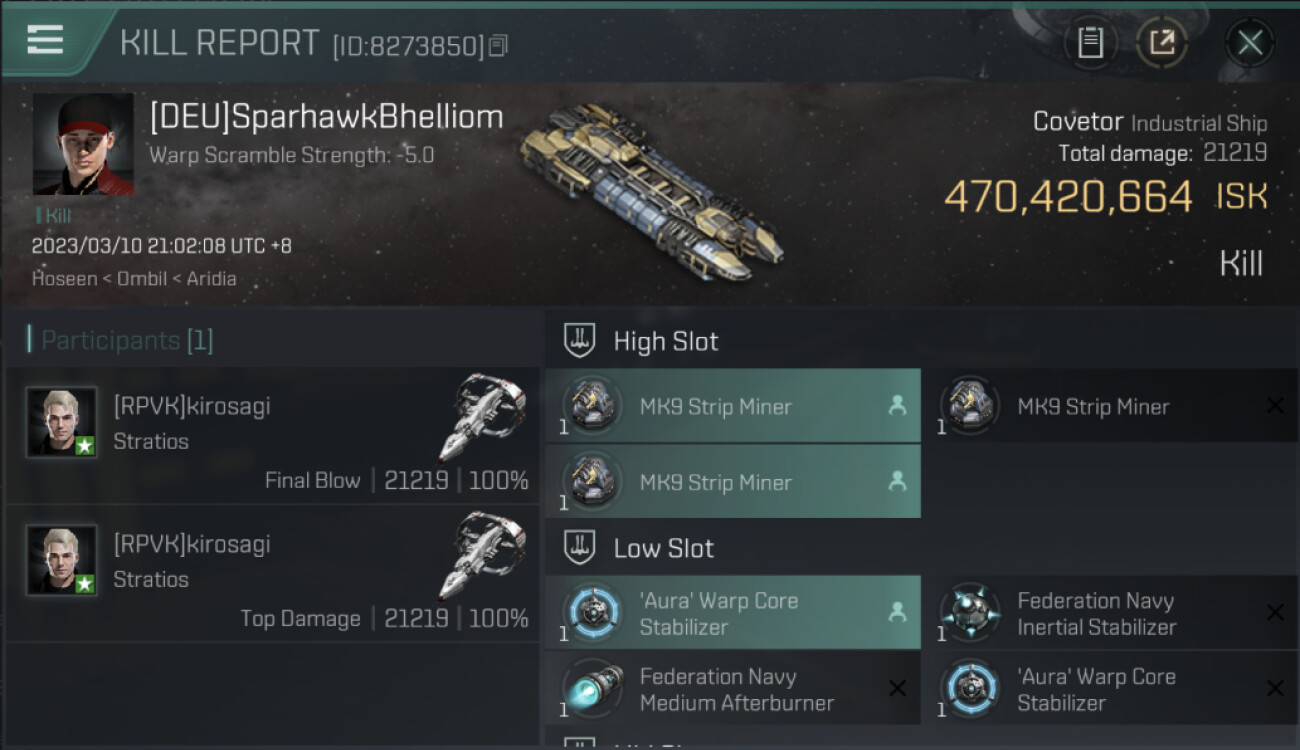Click the Stratios ship icon on Top Damage row
The height and width of the screenshot is (750, 1300).
pos(483,556)
